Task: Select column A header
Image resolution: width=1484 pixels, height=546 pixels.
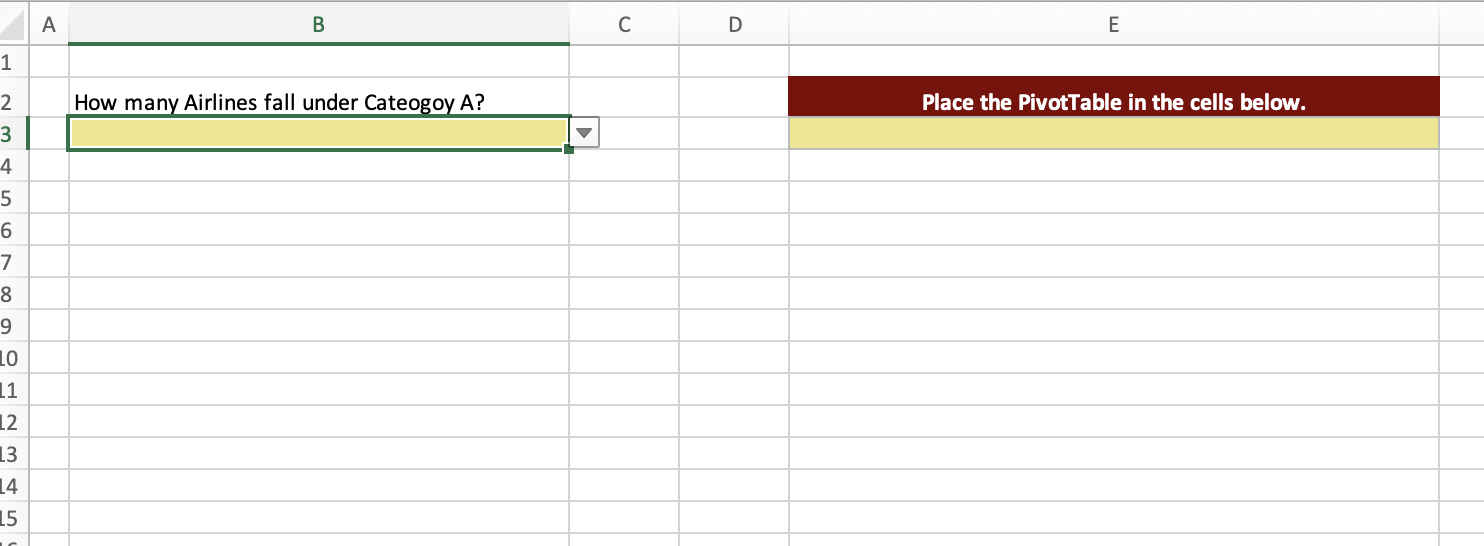Action: pos(48,26)
